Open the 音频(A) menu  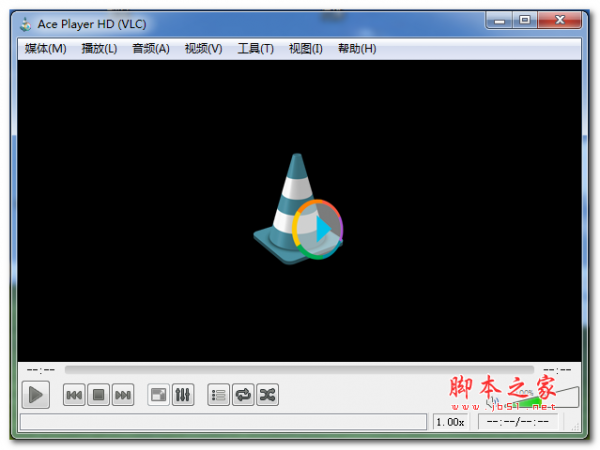click(x=151, y=49)
